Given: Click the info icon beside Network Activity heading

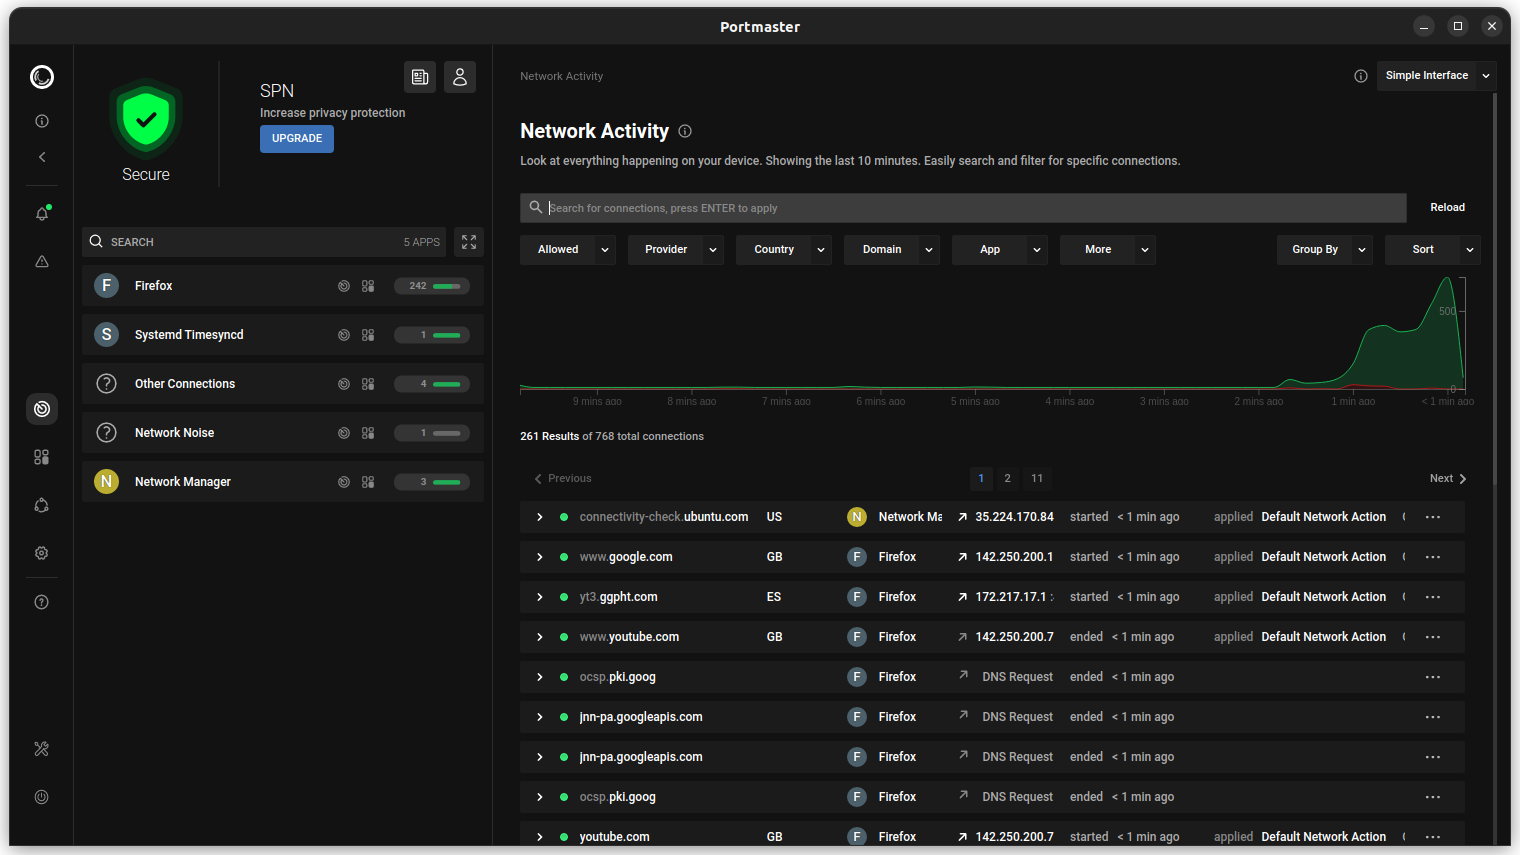Looking at the screenshot, I should pyautogui.click(x=685, y=131).
